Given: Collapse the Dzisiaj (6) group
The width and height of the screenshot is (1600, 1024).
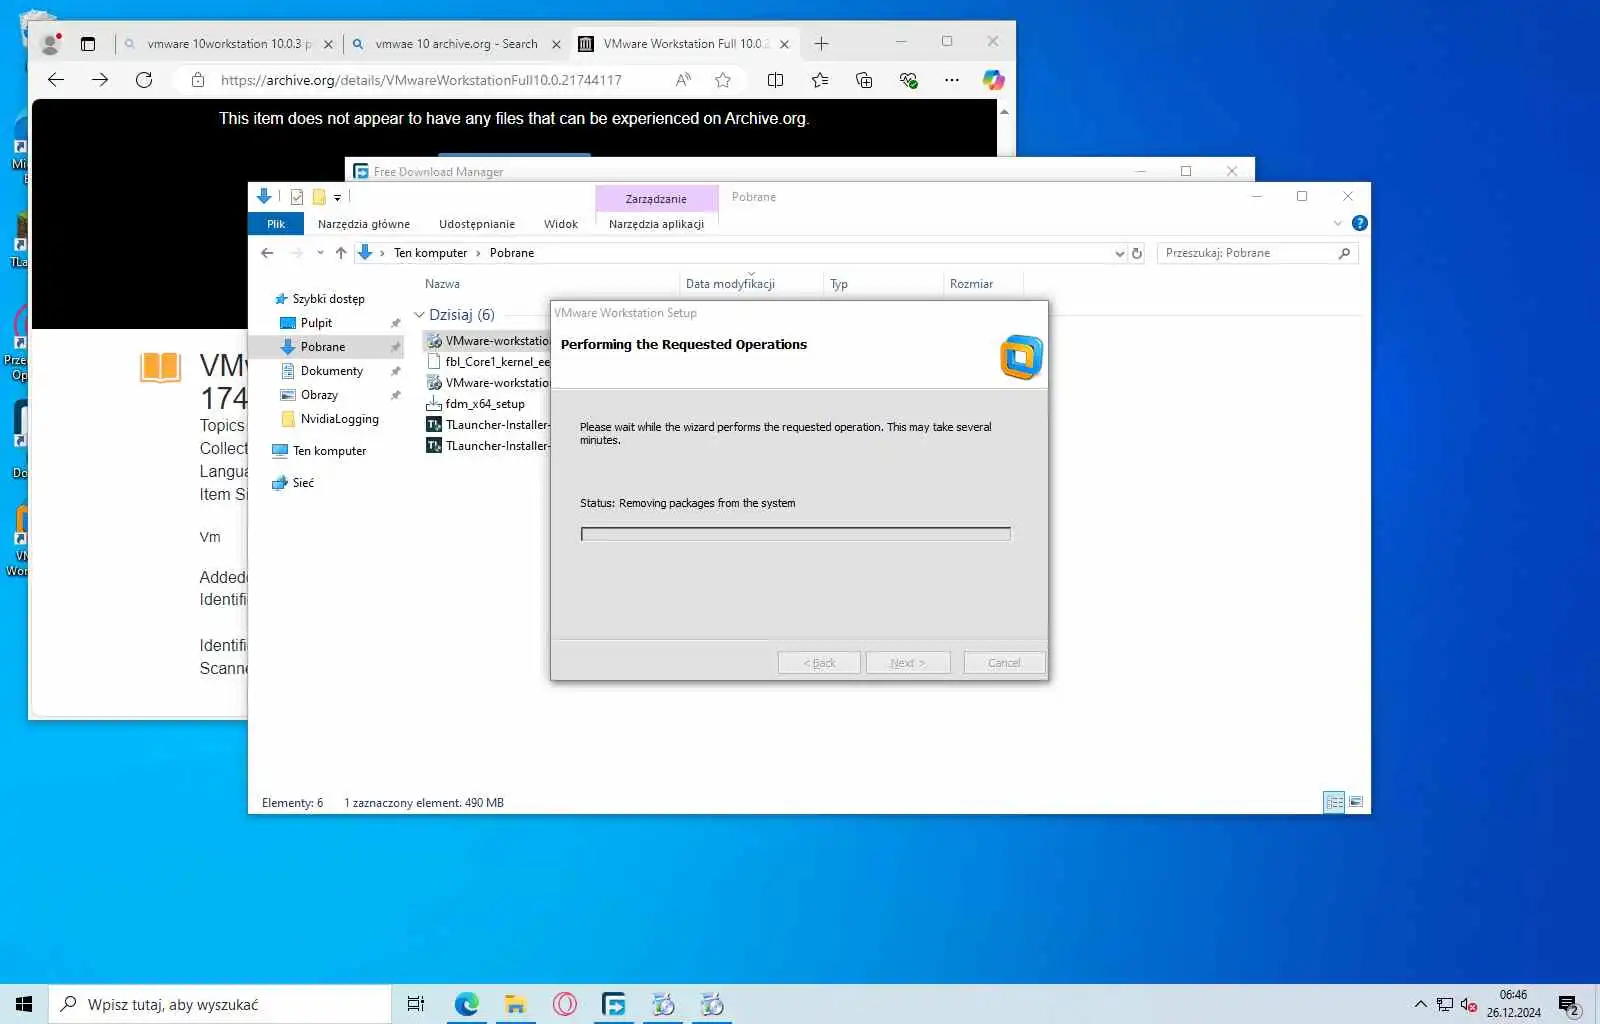Looking at the screenshot, I should (x=419, y=315).
